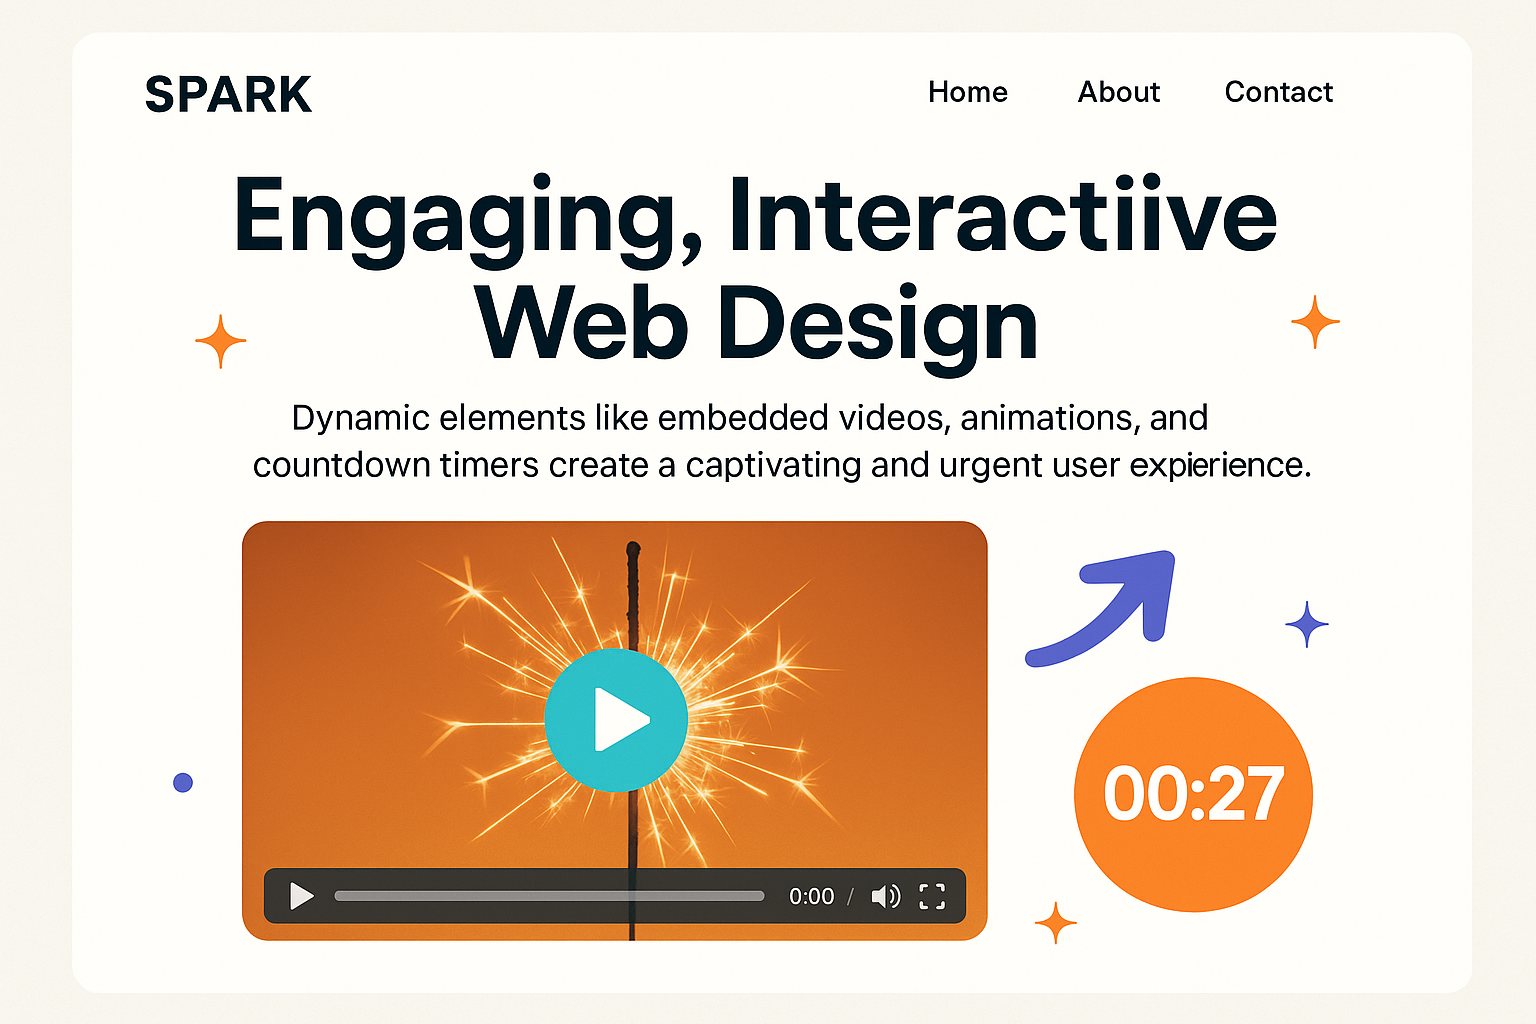
Task: Click the video seek progress bar
Action: [550, 894]
